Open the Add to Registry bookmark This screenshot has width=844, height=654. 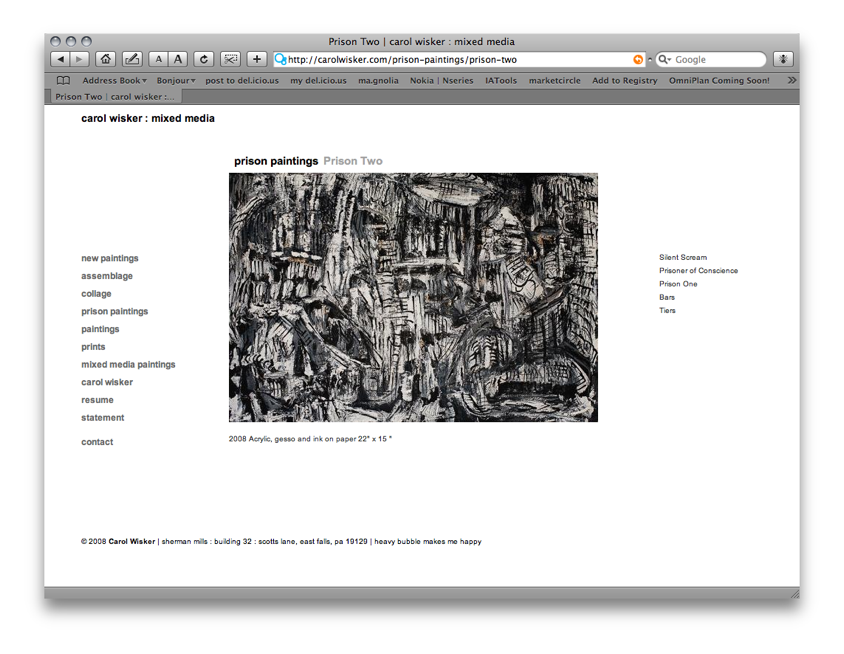click(x=625, y=81)
